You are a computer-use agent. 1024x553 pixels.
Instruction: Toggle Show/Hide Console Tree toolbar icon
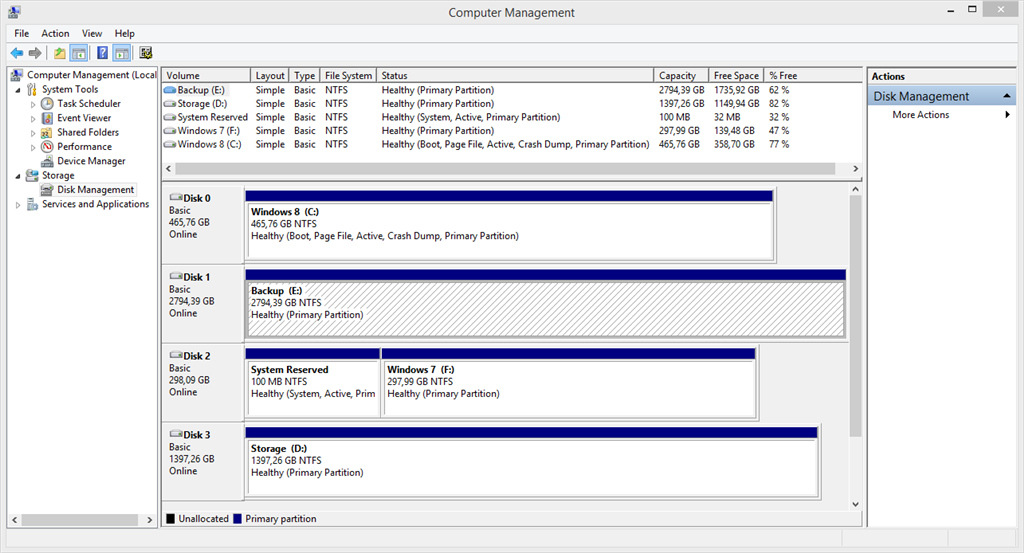(78, 53)
